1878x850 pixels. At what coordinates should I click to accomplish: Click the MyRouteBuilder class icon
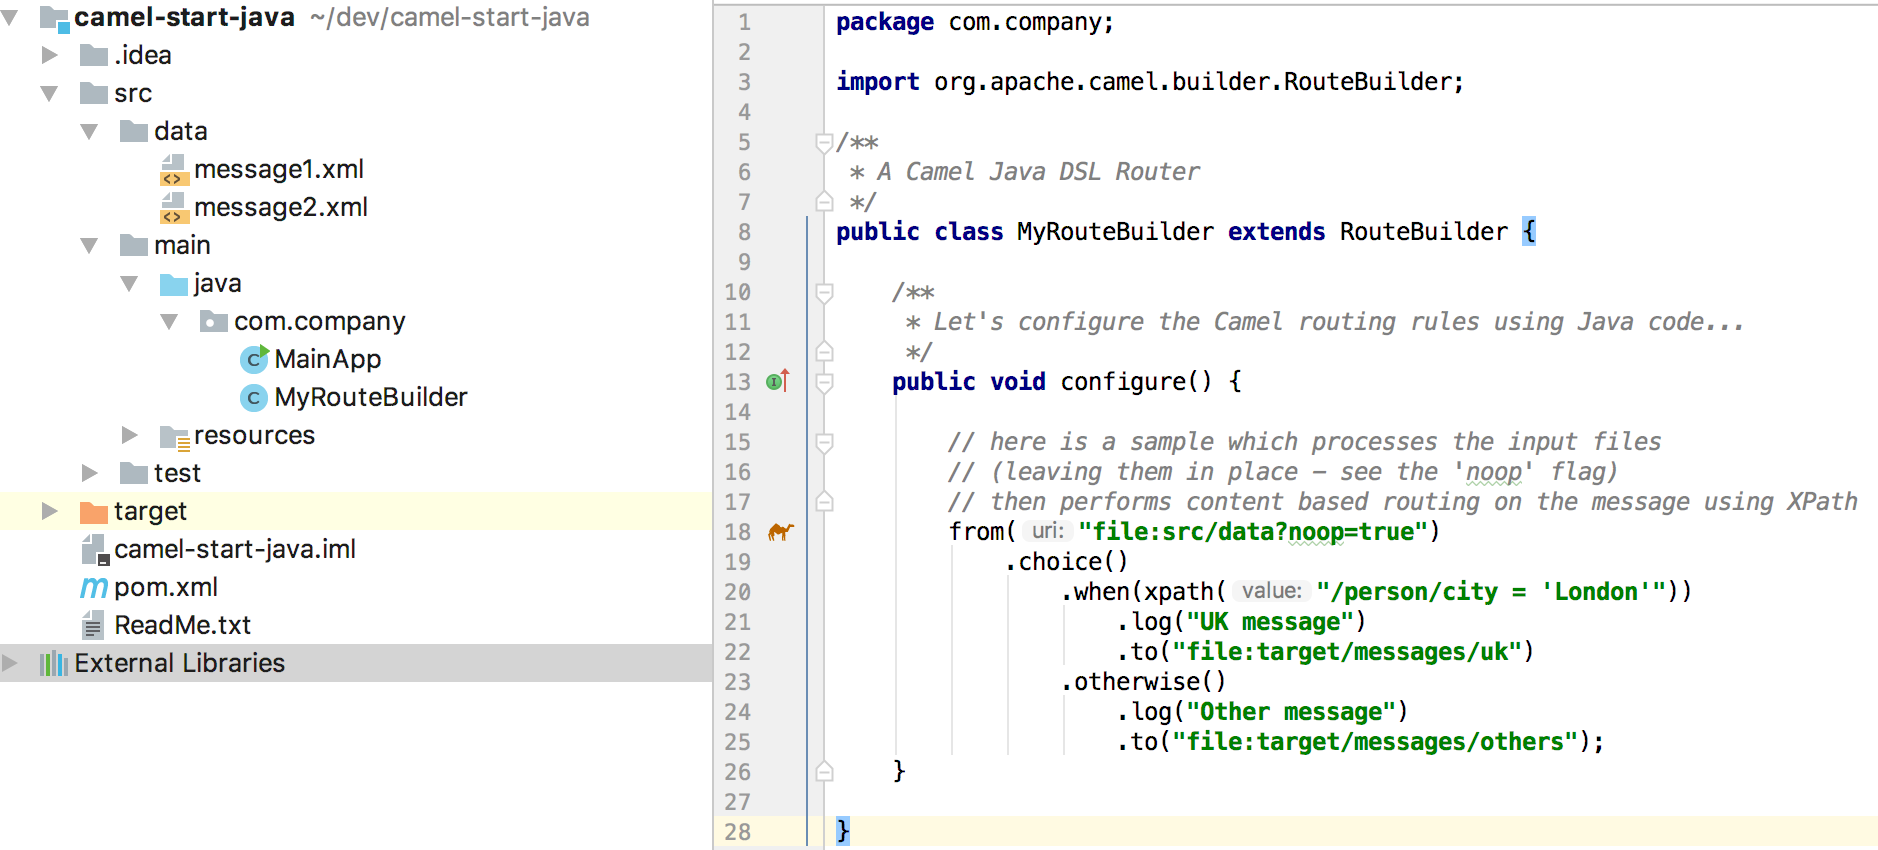254,398
